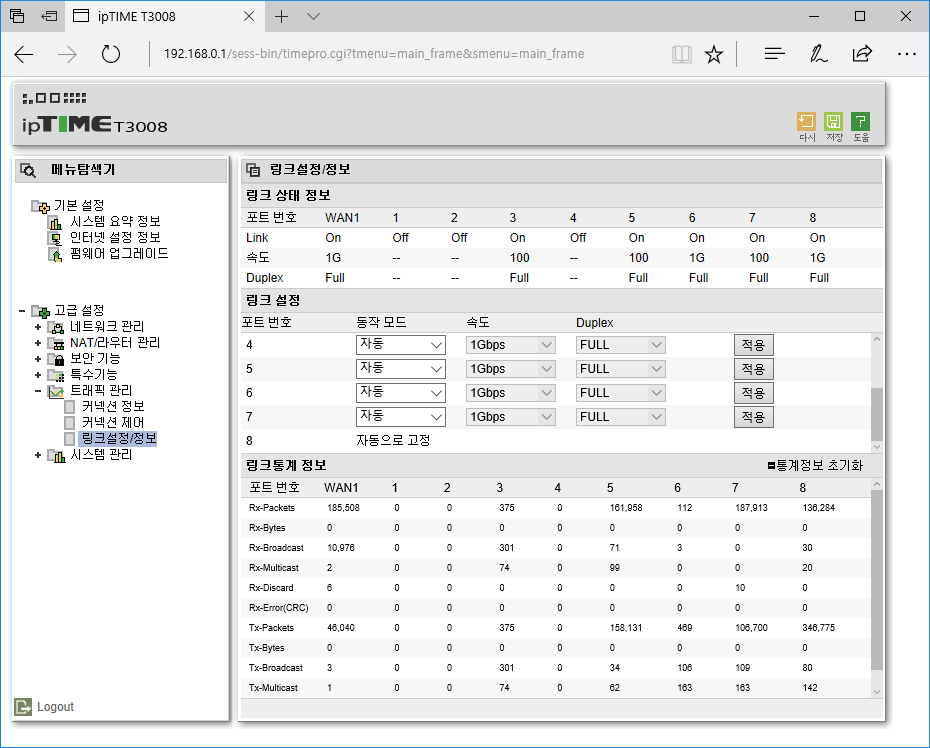
Task: Click 통계정보 초기화 to reset statistics
Action: coord(816,466)
